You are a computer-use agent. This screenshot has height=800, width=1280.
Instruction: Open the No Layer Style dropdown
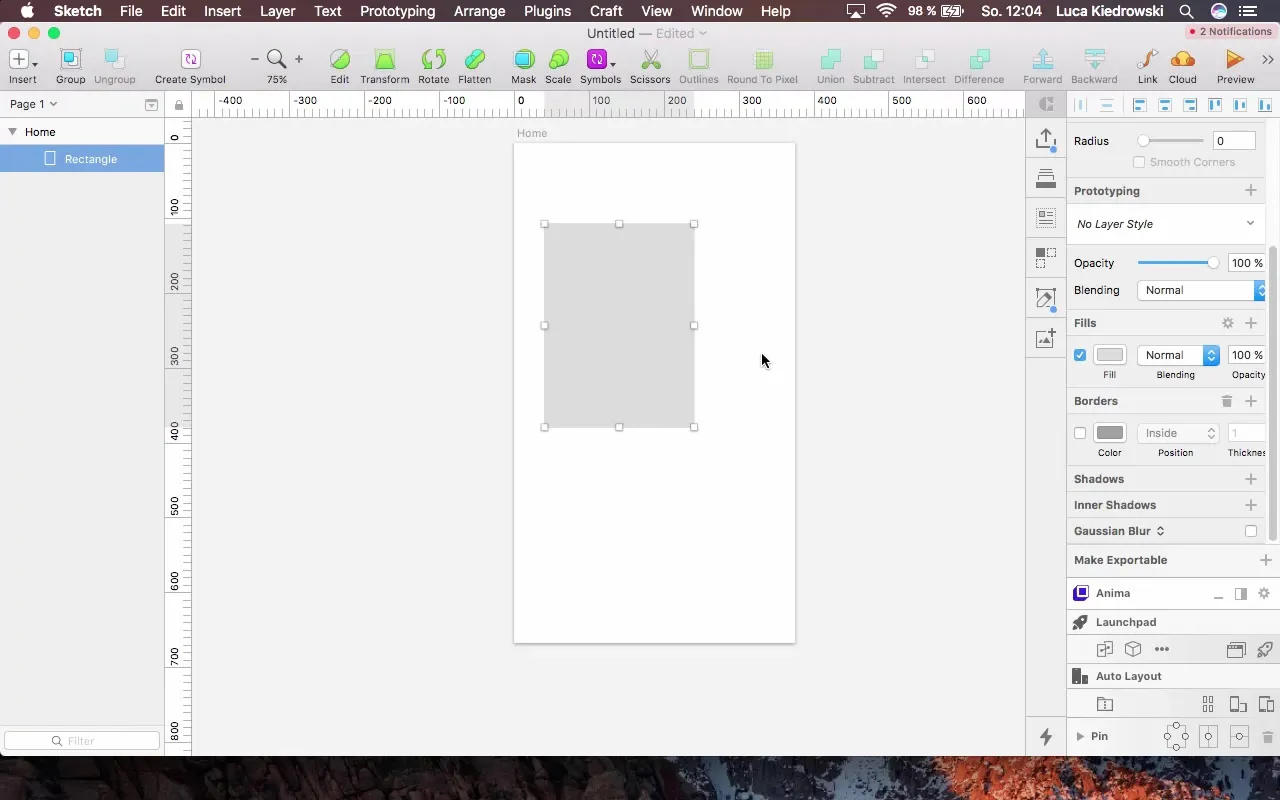1166,224
